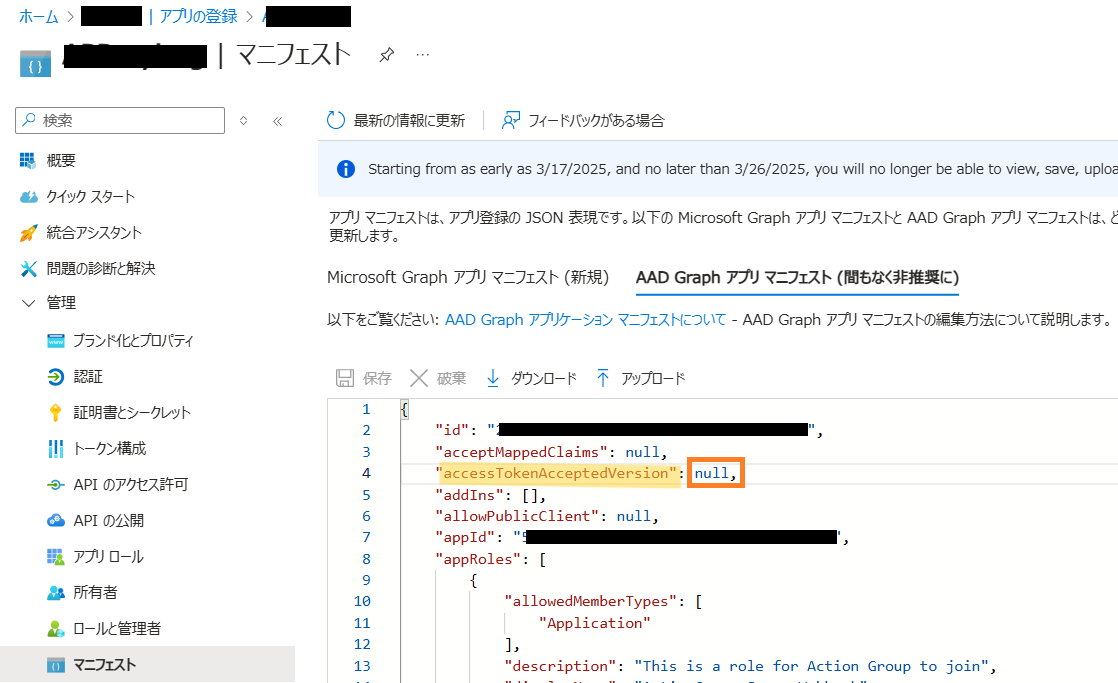
Task: Pin the manifest page with the pin icon
Action: (386, 55)
